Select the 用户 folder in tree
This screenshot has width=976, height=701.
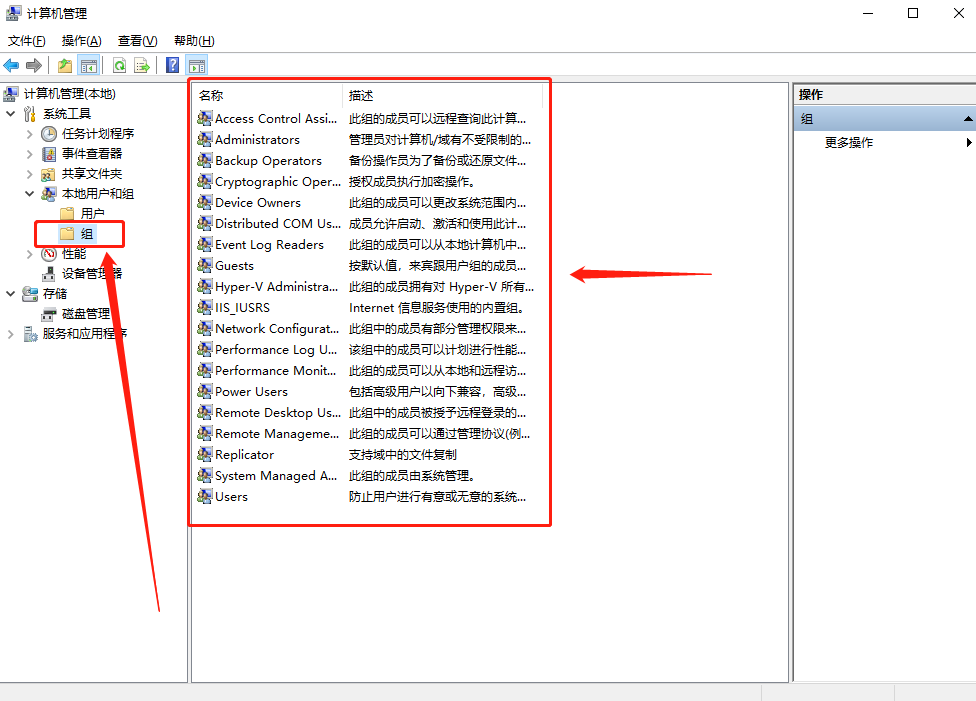coord(92,214)
